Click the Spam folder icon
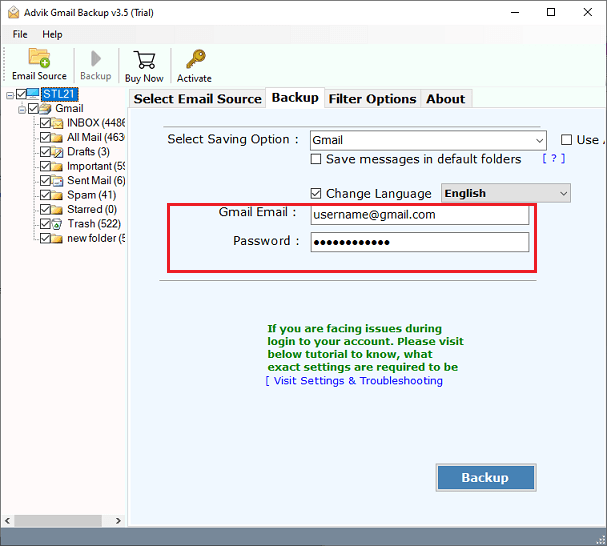The height and width of the screenshot is (546, 607). click(57, 195)
